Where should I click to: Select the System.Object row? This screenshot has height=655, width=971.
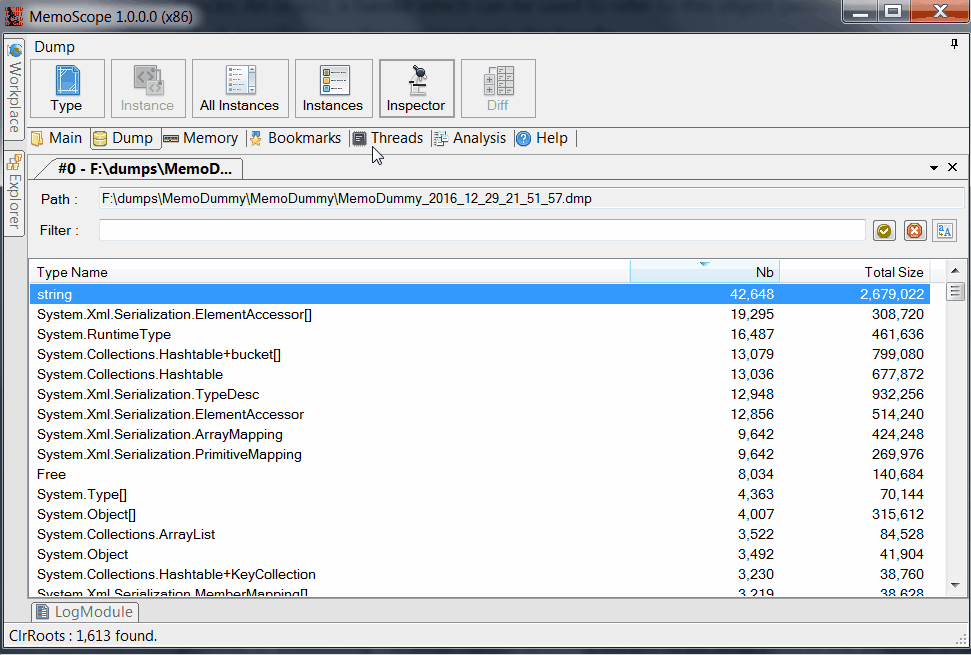click(x=480, y=555)
